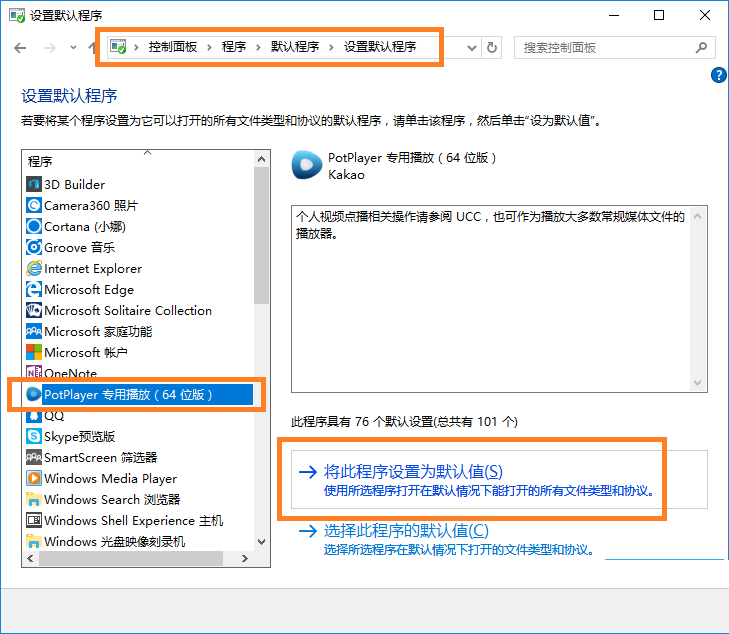Select Skype预览版 program entry
The image size is (729, 634).
80,436
